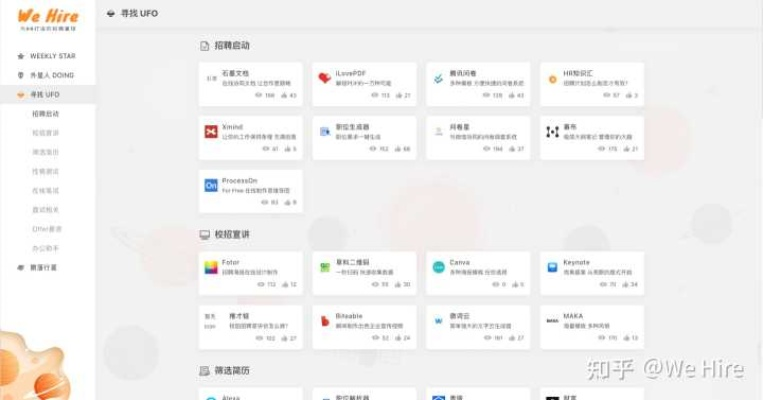
Task: Select 校招宣讲 in the sidebar submenu
Action: [x=46, y=133]
